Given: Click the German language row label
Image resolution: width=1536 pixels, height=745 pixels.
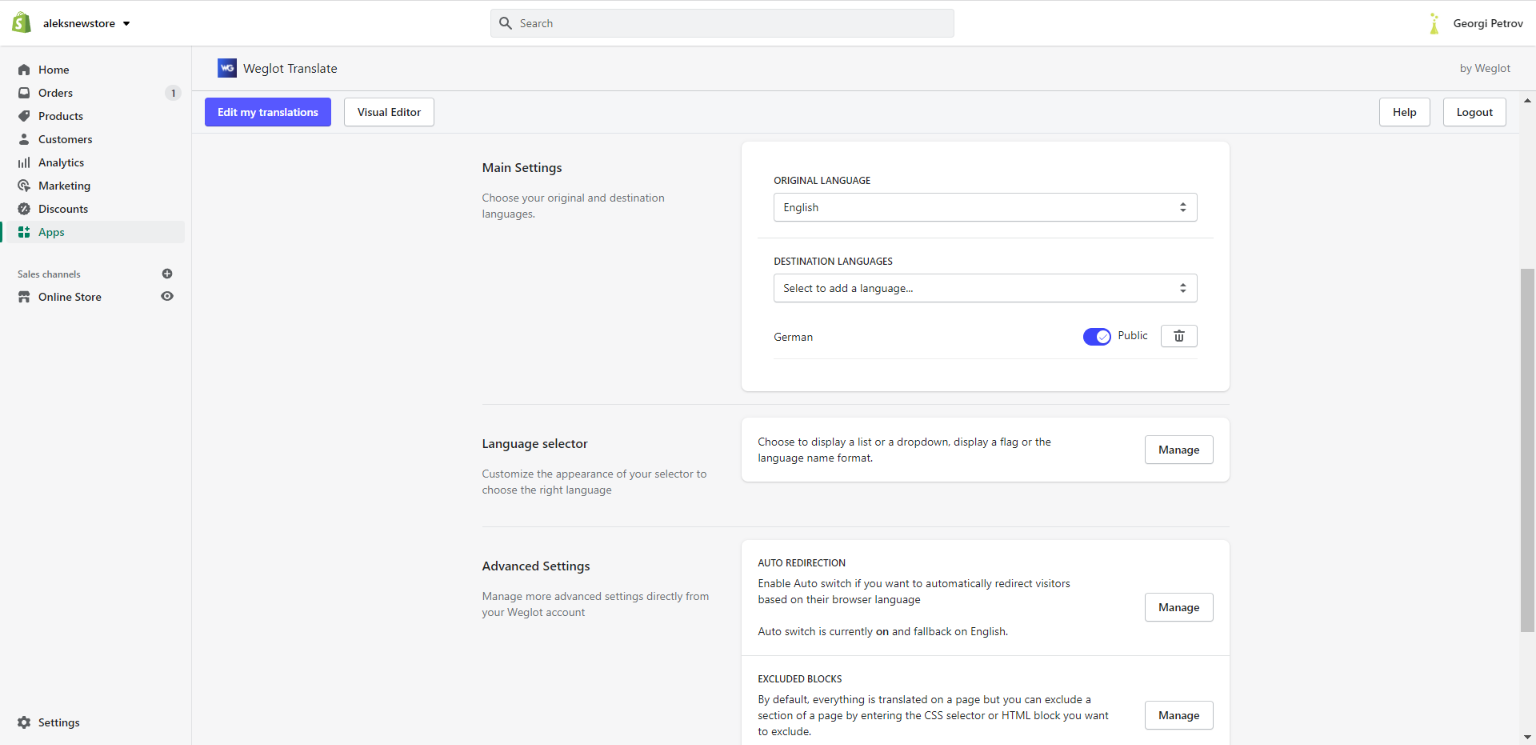Looking at the screenshot, I should tap(793, 337).
